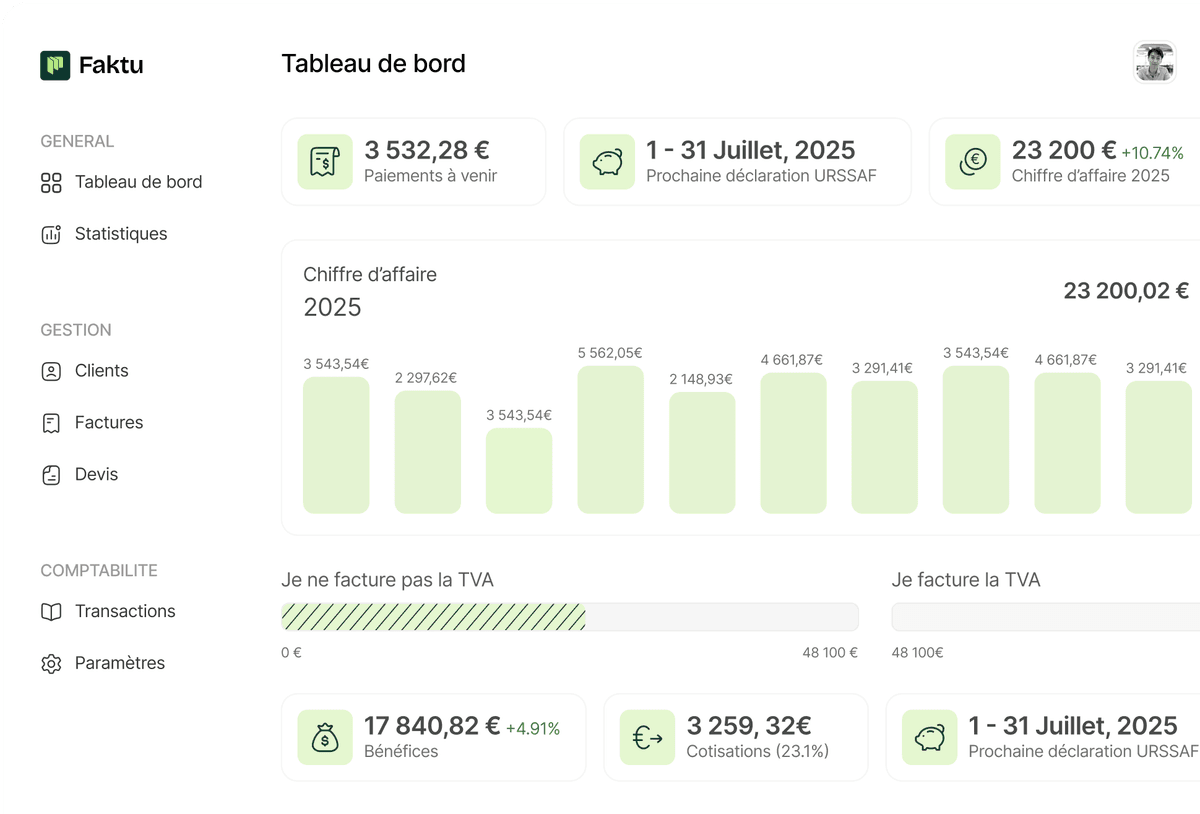This screenshot has height=814, width=1200.
Task: Select the euro arrow icon on the Cotisations card
Action: [x=646, y=737]
